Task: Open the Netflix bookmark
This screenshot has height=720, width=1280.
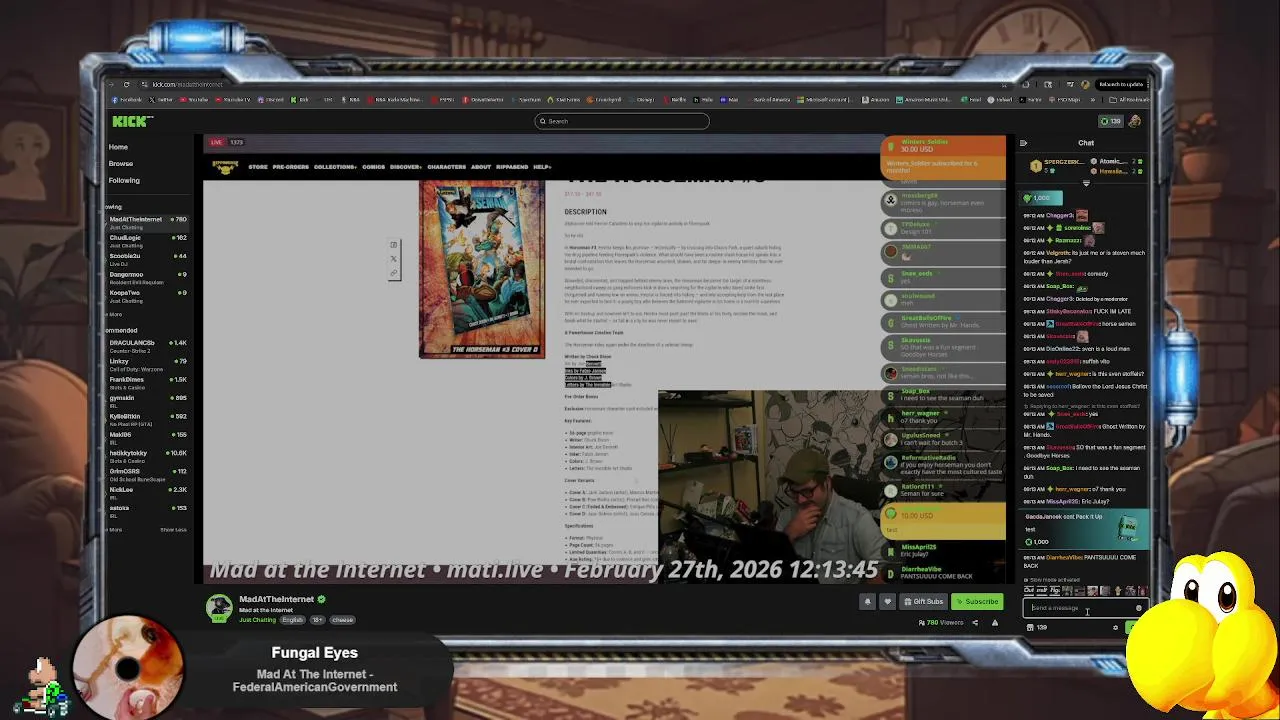Action: (677, 100)
